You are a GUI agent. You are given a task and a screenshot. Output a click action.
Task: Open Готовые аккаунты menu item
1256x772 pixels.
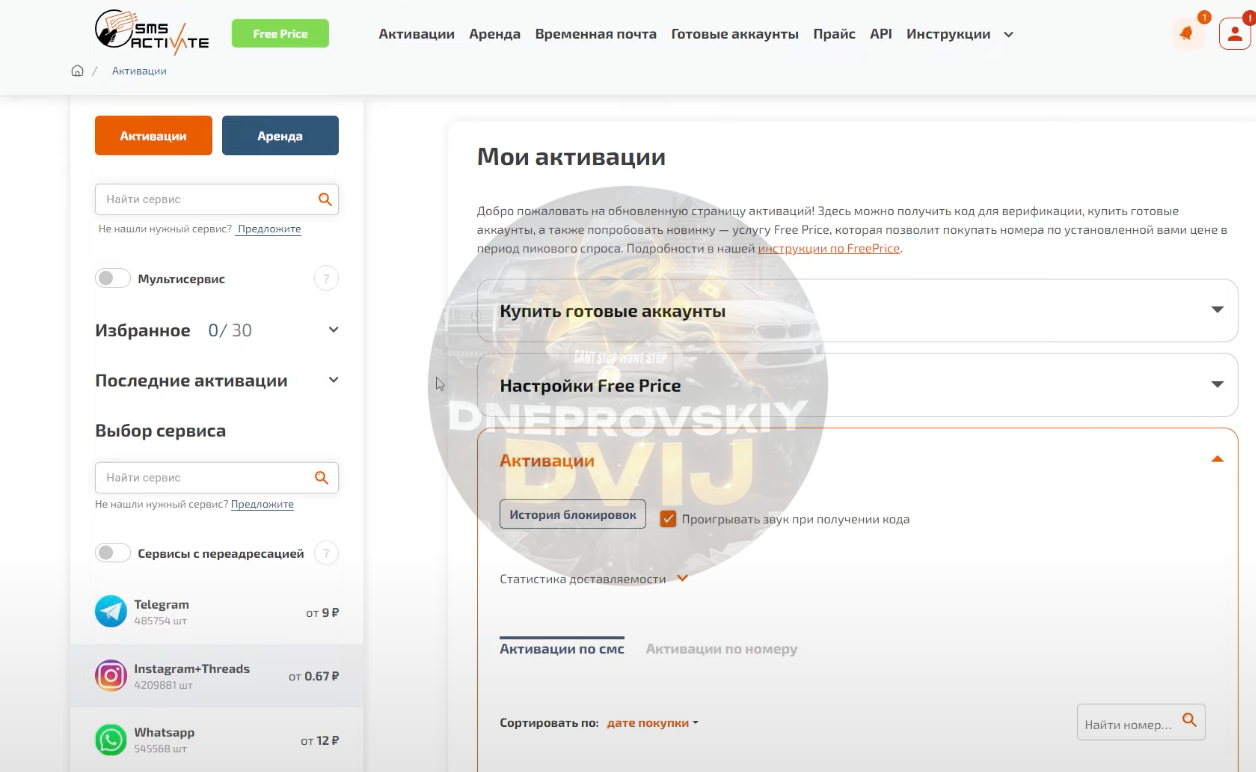tap(735, 34)
